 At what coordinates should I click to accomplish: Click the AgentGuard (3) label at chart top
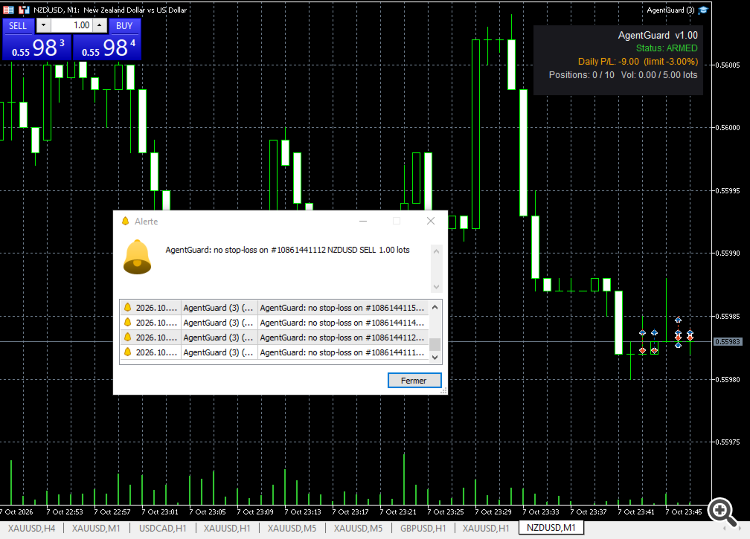coord(671,10)
